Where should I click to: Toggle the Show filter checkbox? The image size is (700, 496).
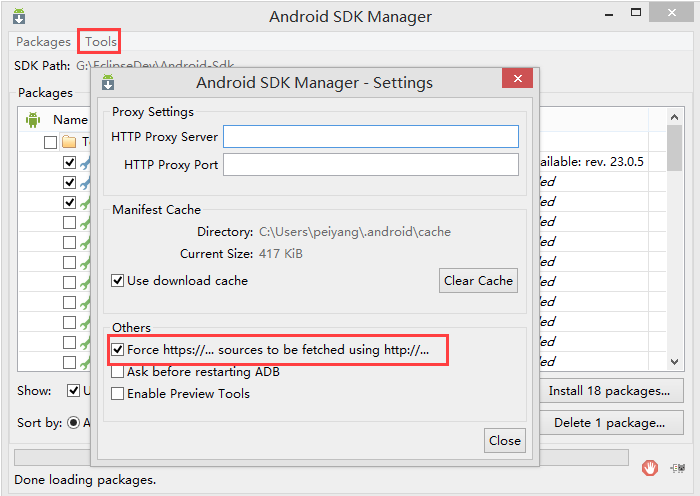[x=73, y=390]
